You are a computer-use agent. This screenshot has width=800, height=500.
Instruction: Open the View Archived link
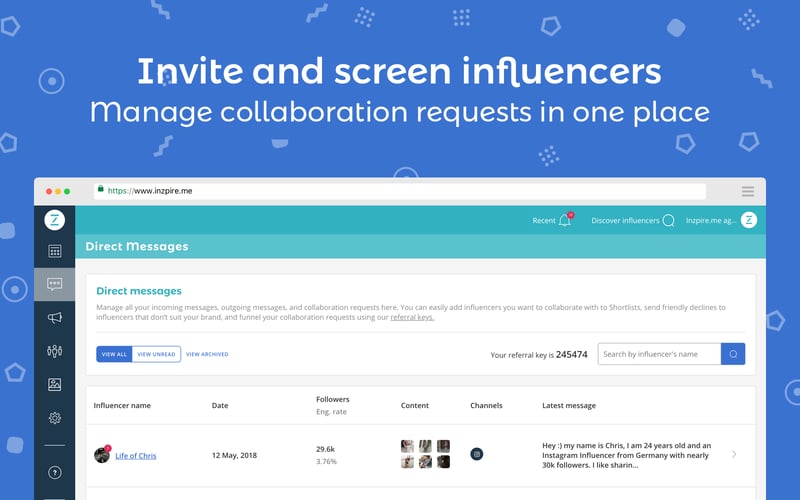[207, 354]
